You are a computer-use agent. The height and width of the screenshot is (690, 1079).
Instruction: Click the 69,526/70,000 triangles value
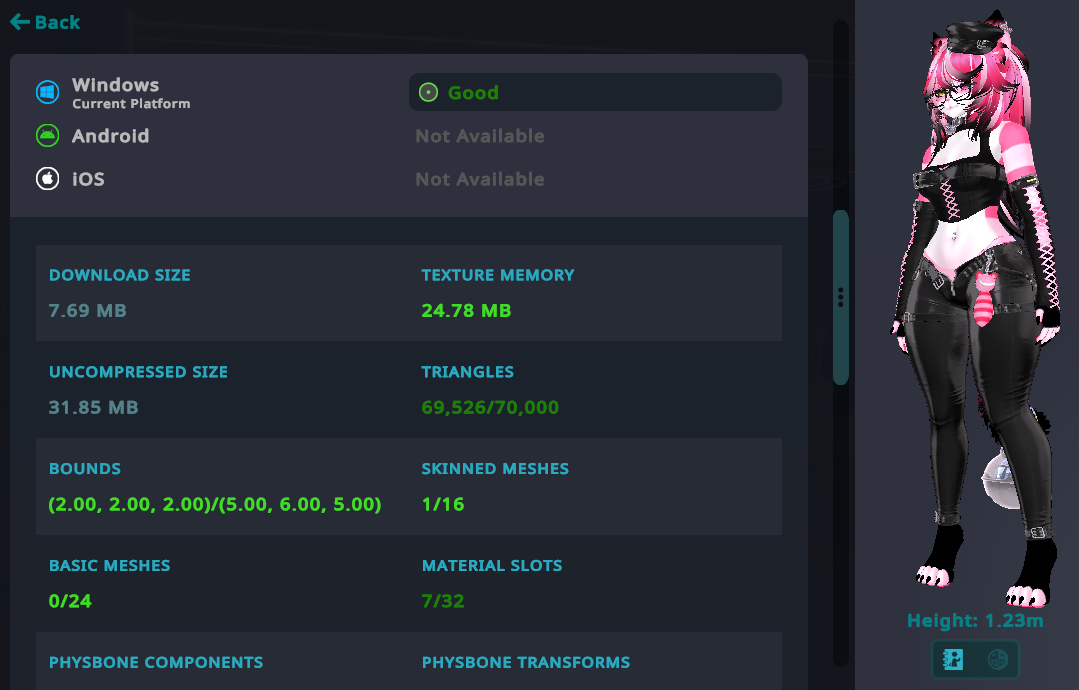490,408
